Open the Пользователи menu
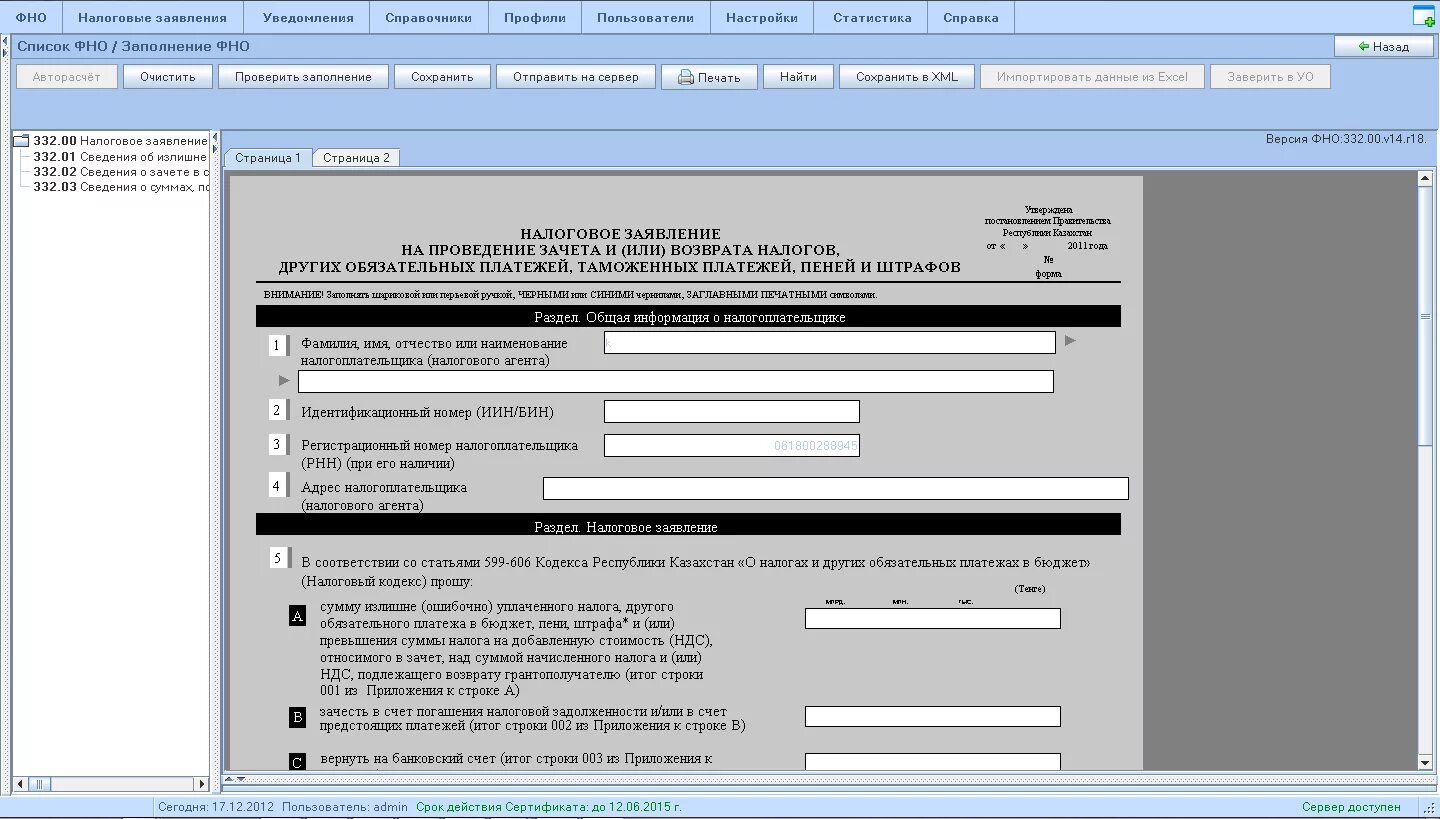Screen dimensions: 1440x819 (645, 18)
